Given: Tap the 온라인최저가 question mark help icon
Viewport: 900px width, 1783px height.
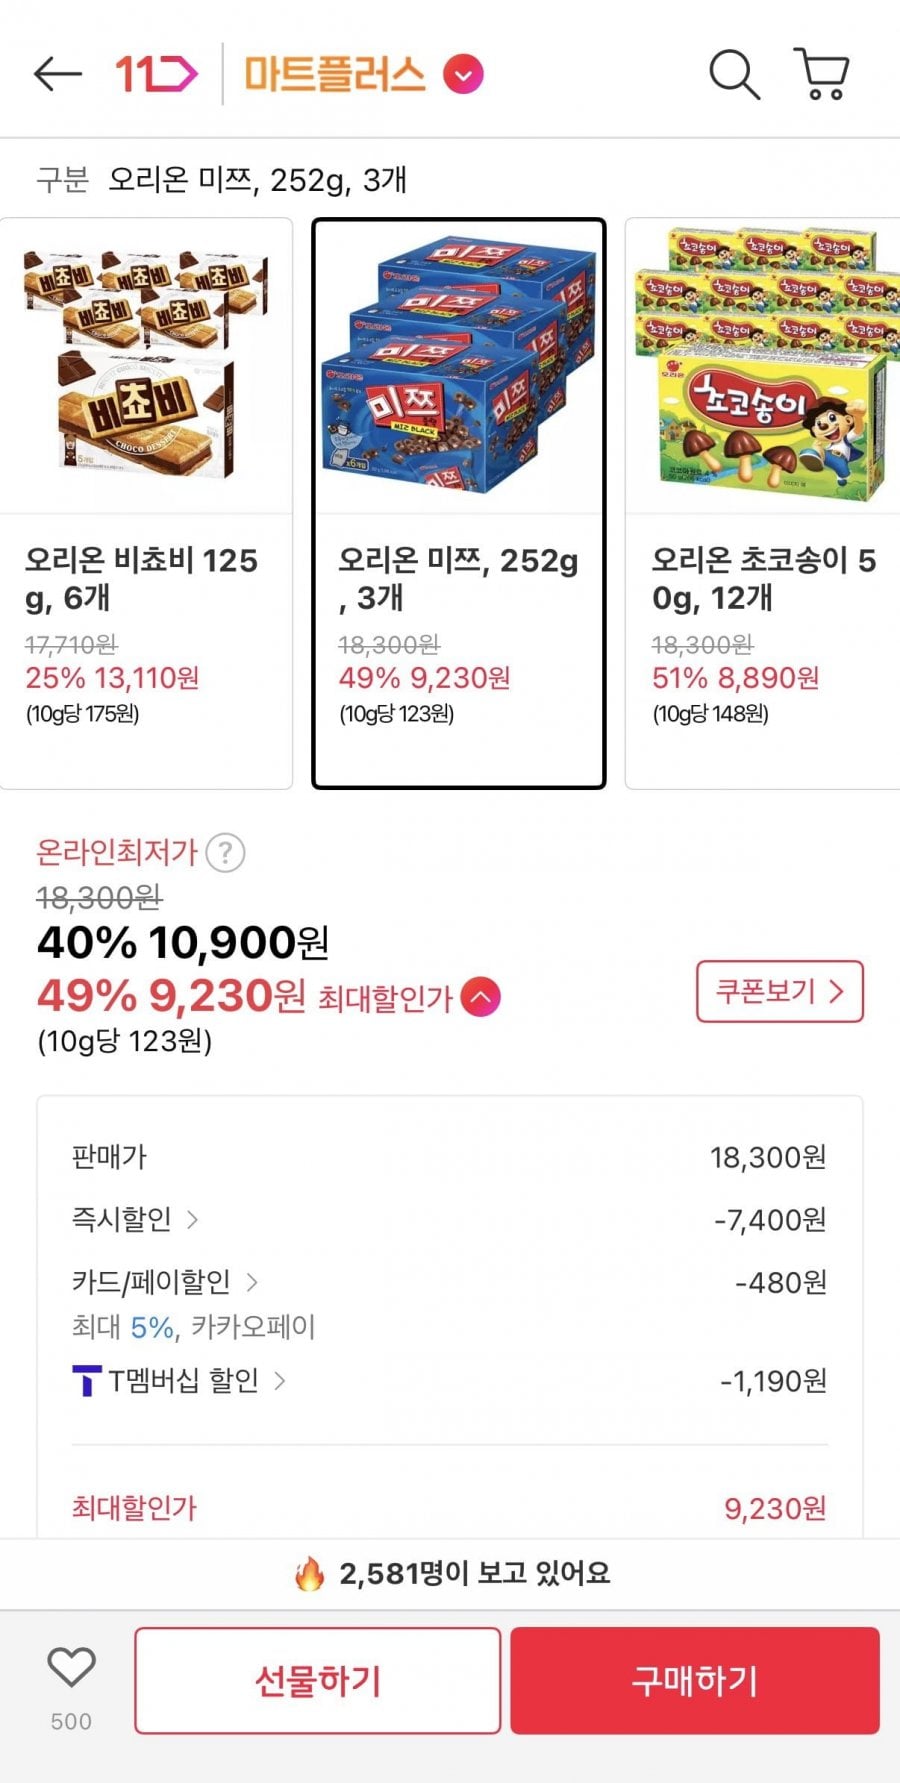Looking at the screenshot, I should [226, 853].
